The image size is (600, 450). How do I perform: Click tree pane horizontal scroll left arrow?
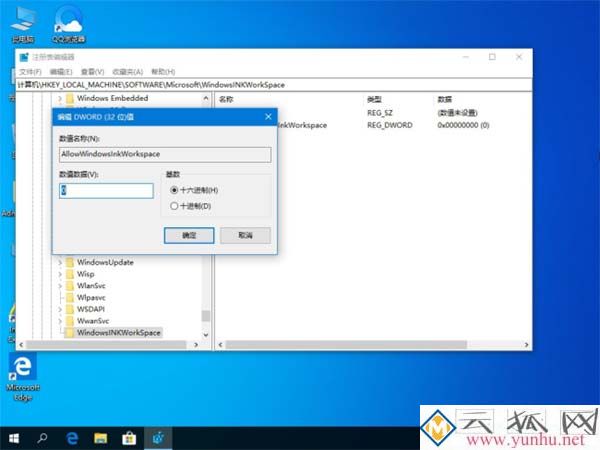click(21, 345)
